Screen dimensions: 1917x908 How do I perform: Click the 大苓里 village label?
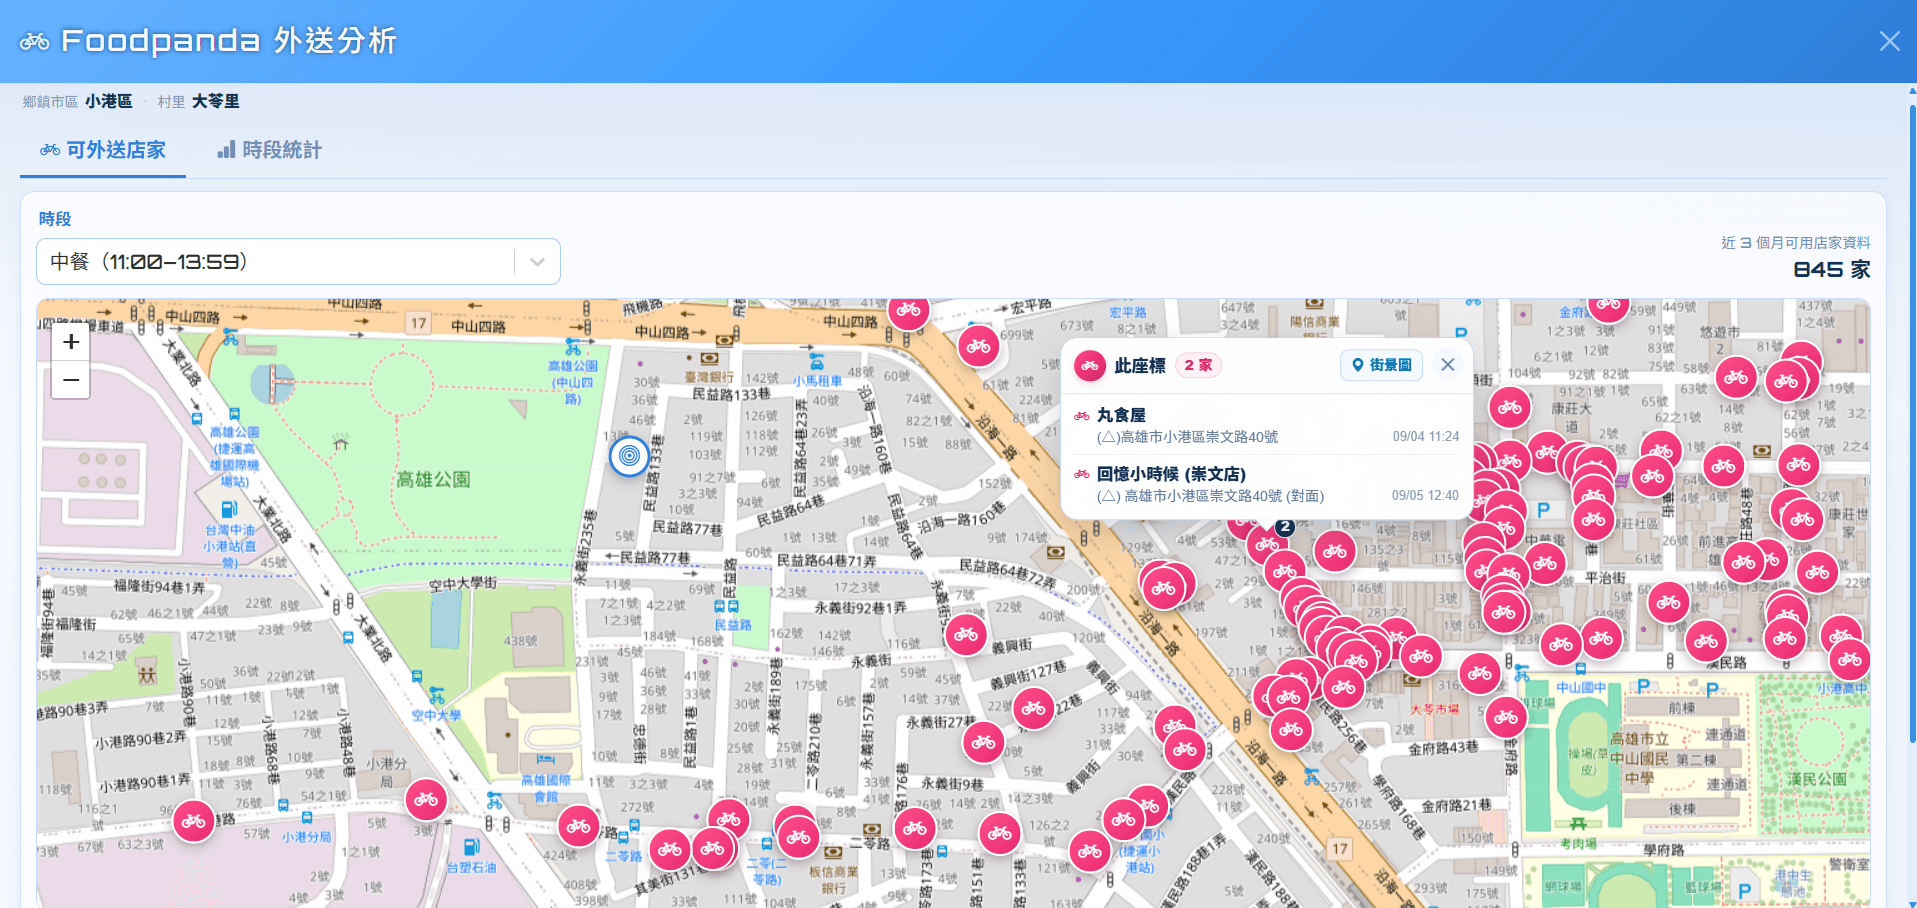215,101
